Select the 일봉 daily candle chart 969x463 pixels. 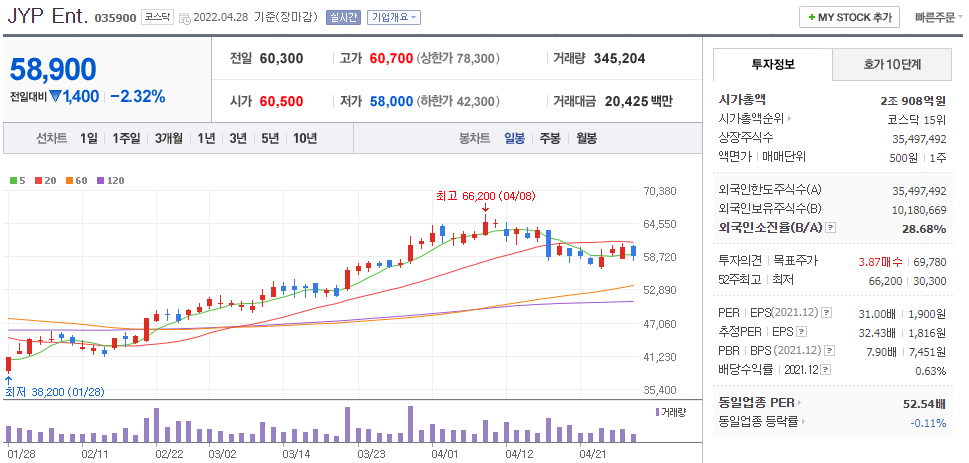(x=514, y=138)
